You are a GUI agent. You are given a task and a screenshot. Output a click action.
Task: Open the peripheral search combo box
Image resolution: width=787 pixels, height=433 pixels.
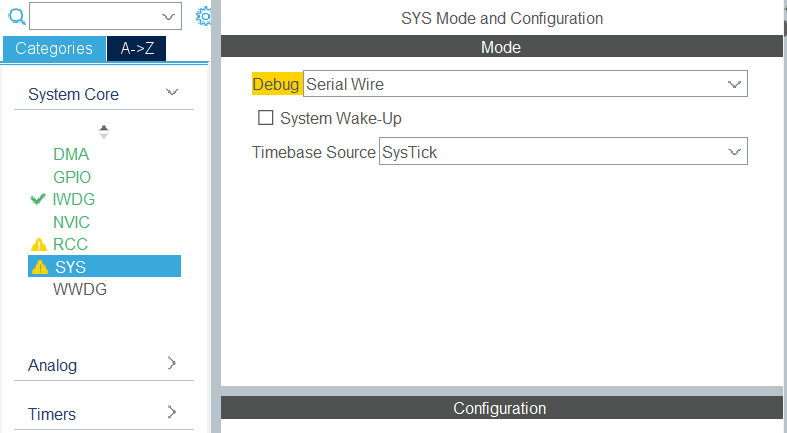coord(105,16)
